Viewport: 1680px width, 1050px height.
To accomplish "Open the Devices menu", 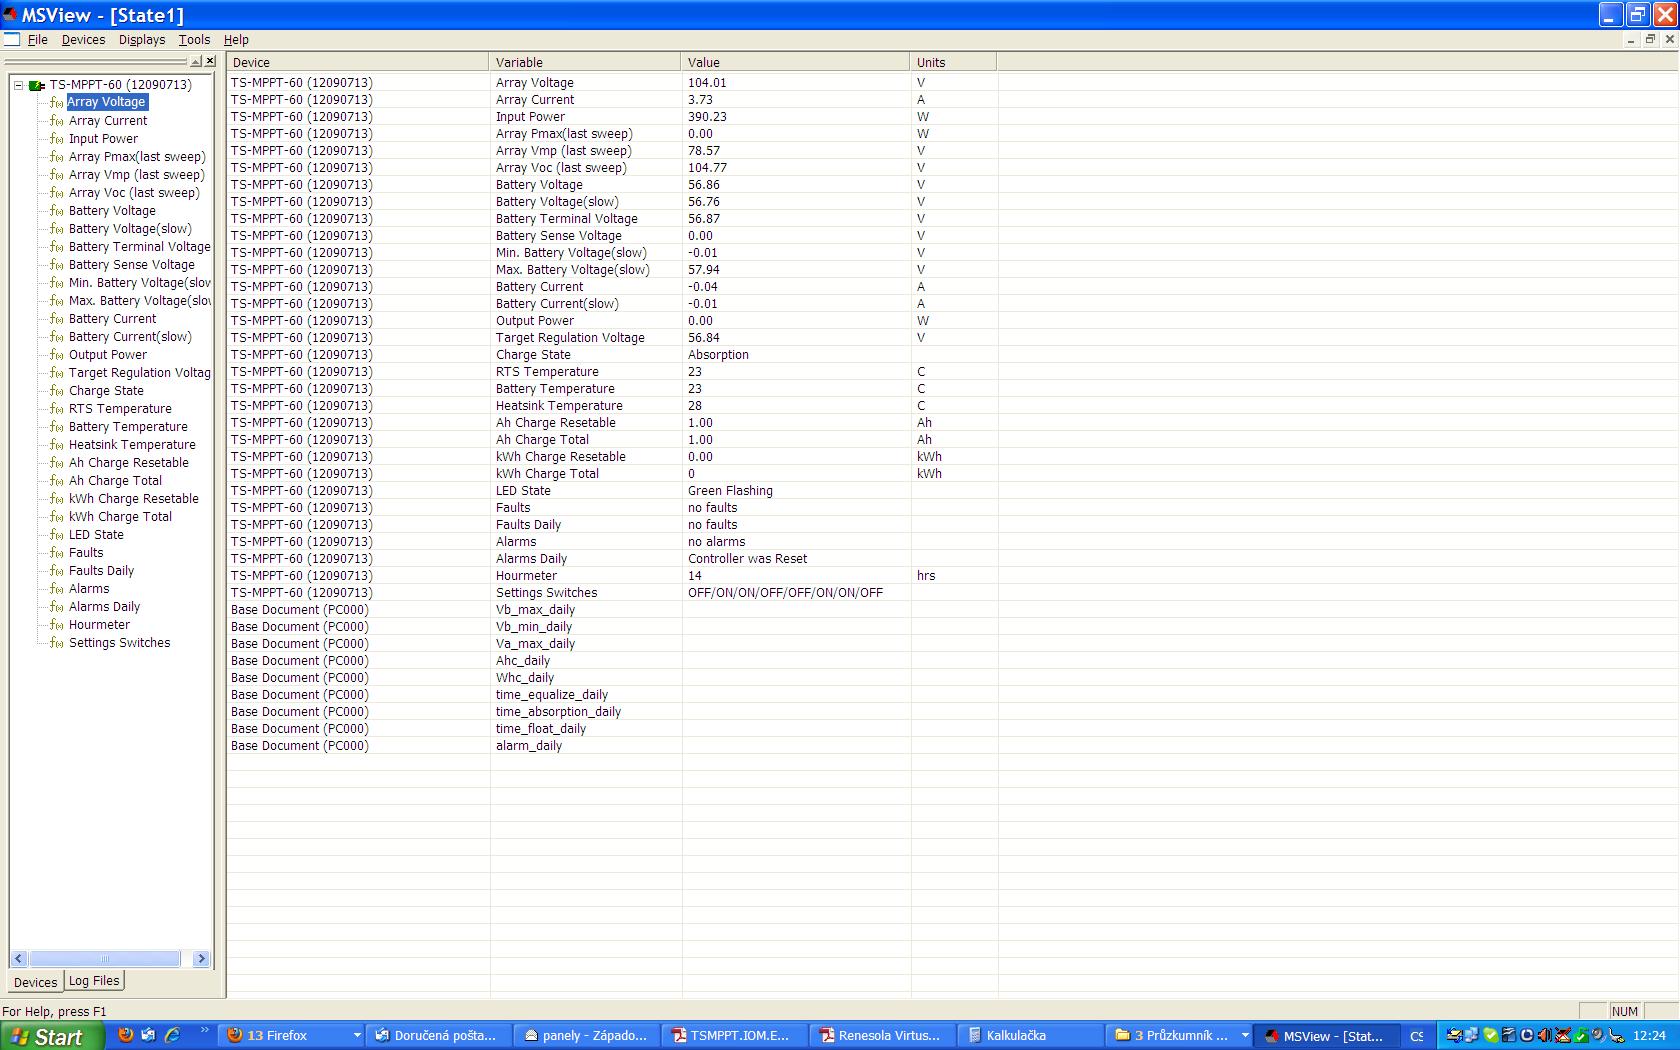I will (83, 40).
